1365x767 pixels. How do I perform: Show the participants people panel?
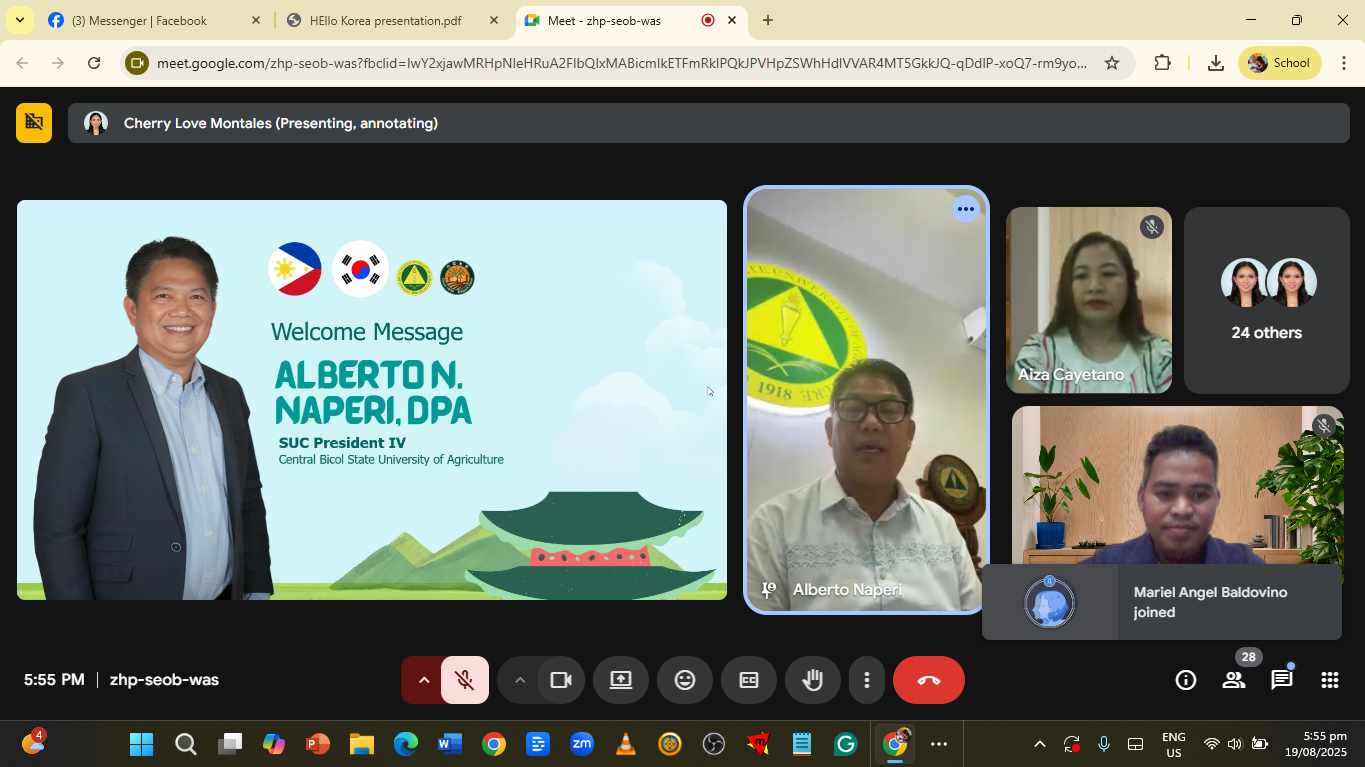(x=1233, y=680)
